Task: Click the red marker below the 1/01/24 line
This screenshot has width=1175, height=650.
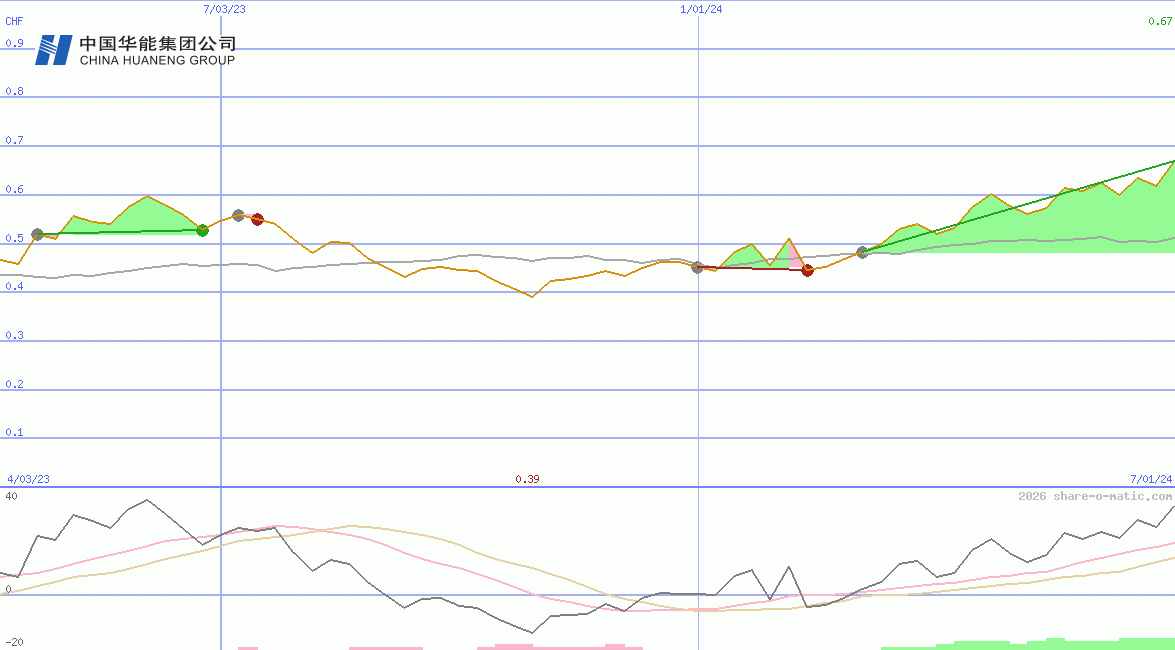Action: pos(807,270)
